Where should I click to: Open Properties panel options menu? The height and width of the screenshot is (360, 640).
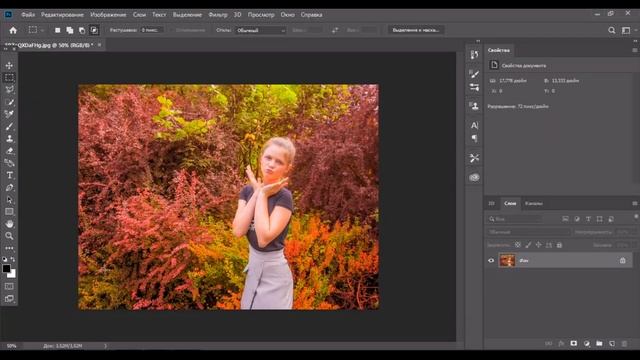click(635, 50)
